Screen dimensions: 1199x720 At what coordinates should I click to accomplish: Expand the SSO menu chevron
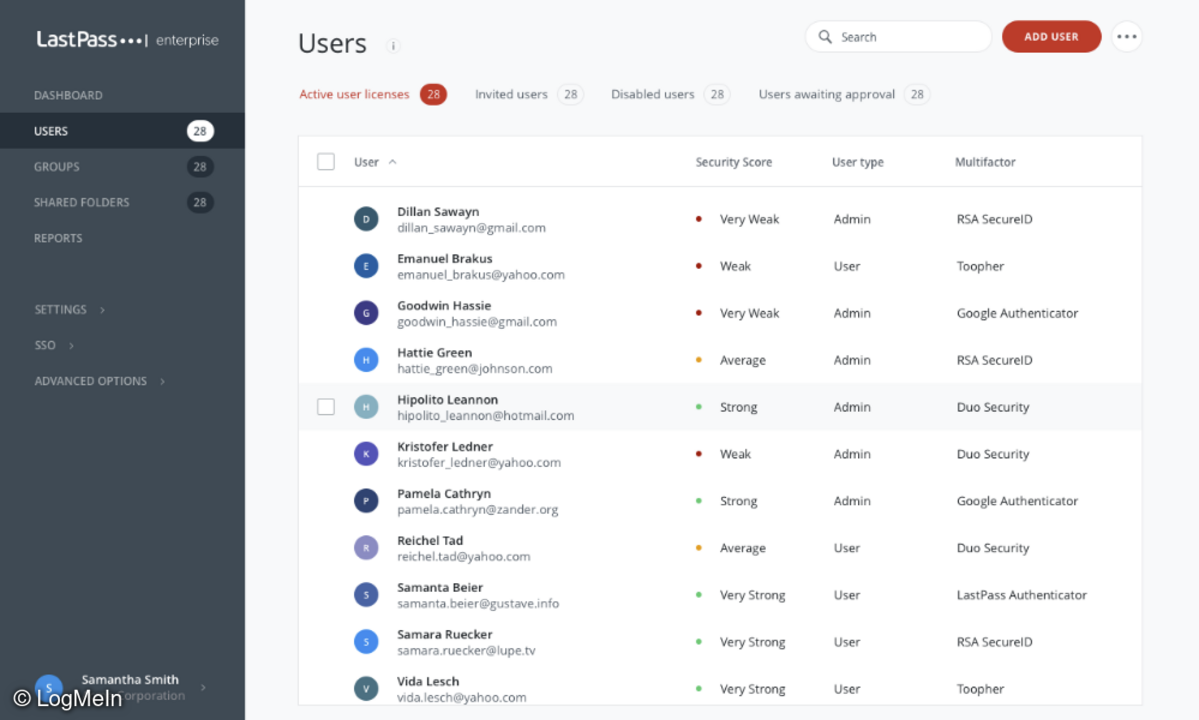pos(71,345)
